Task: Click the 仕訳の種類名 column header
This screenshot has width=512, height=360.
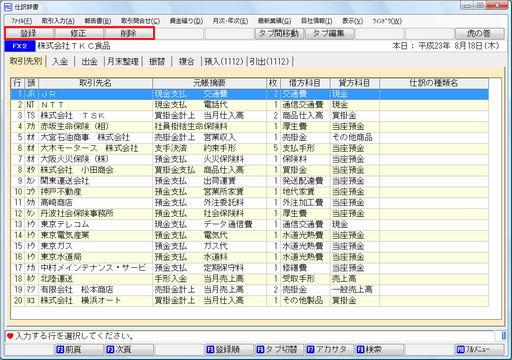Action: (x=434, y=83)
